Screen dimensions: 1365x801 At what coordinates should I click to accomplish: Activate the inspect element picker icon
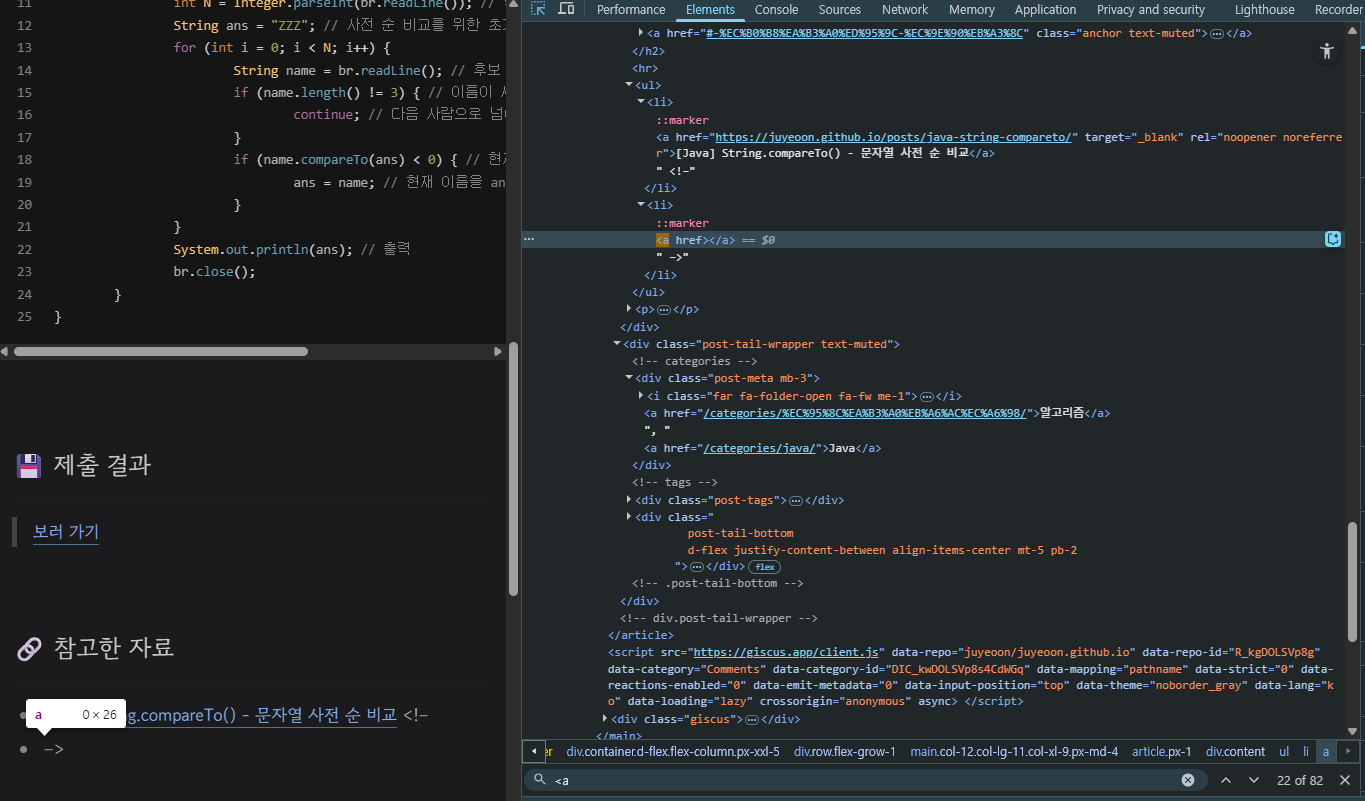[538, 9]
